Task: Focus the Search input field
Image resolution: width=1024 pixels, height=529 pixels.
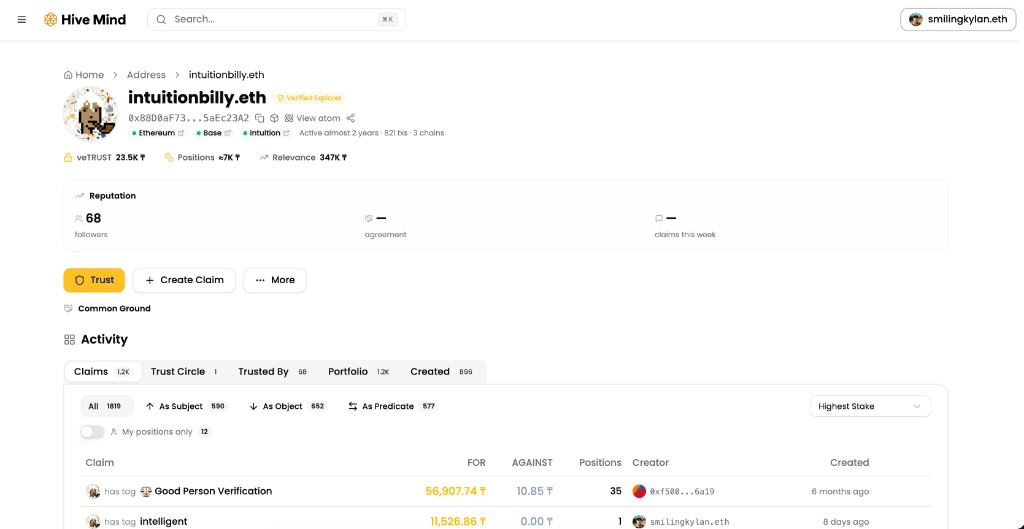Action: (276, 20)
